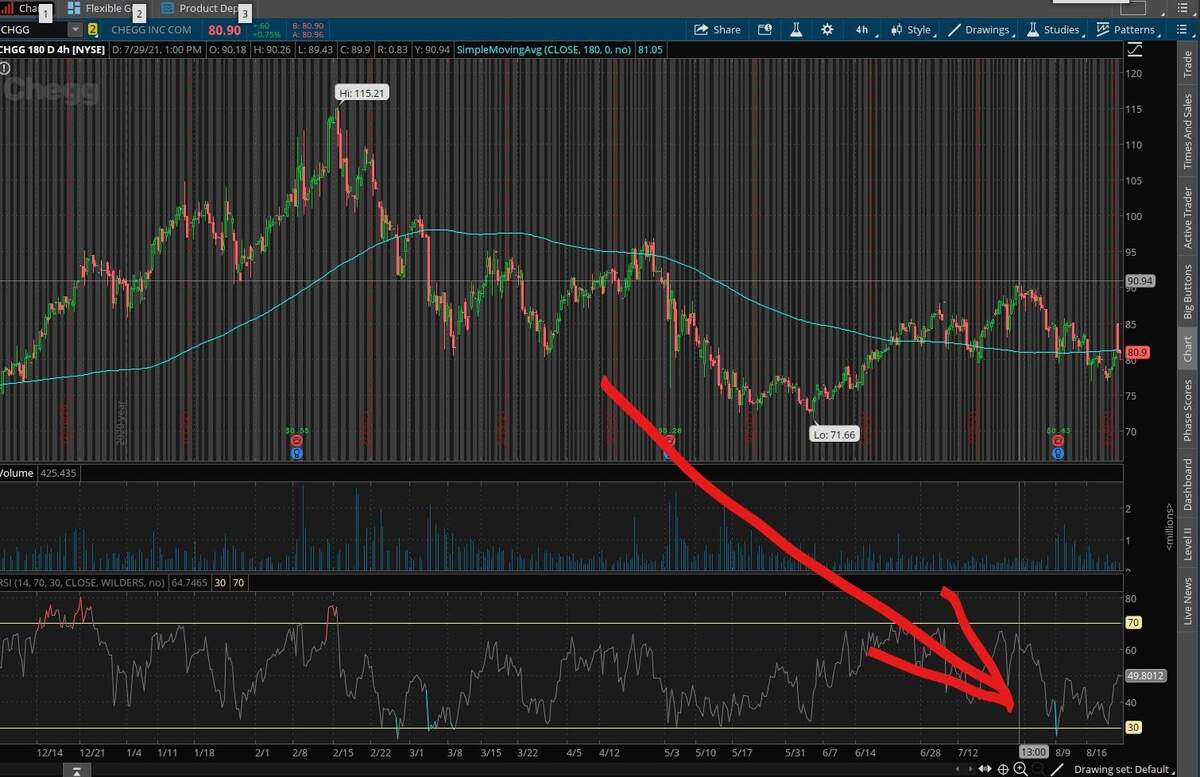Click the 13:00 time marker on the time axis
Image resolution: width=1200 pixels, height=777 pixels.
point(1033,750)
